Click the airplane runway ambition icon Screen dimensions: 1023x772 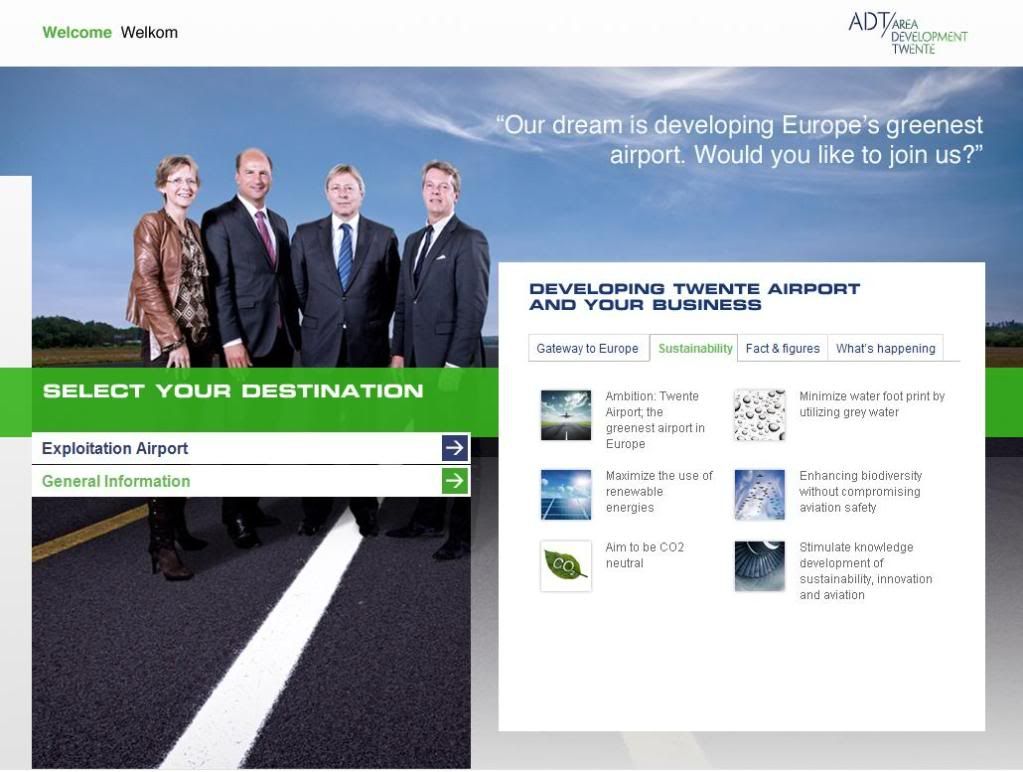[565, 415]
